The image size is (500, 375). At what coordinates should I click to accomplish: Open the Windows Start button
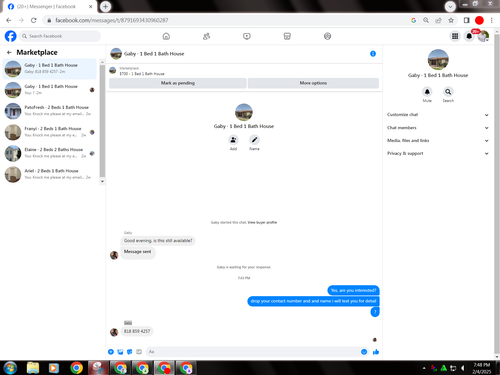(x=10, y=368)
